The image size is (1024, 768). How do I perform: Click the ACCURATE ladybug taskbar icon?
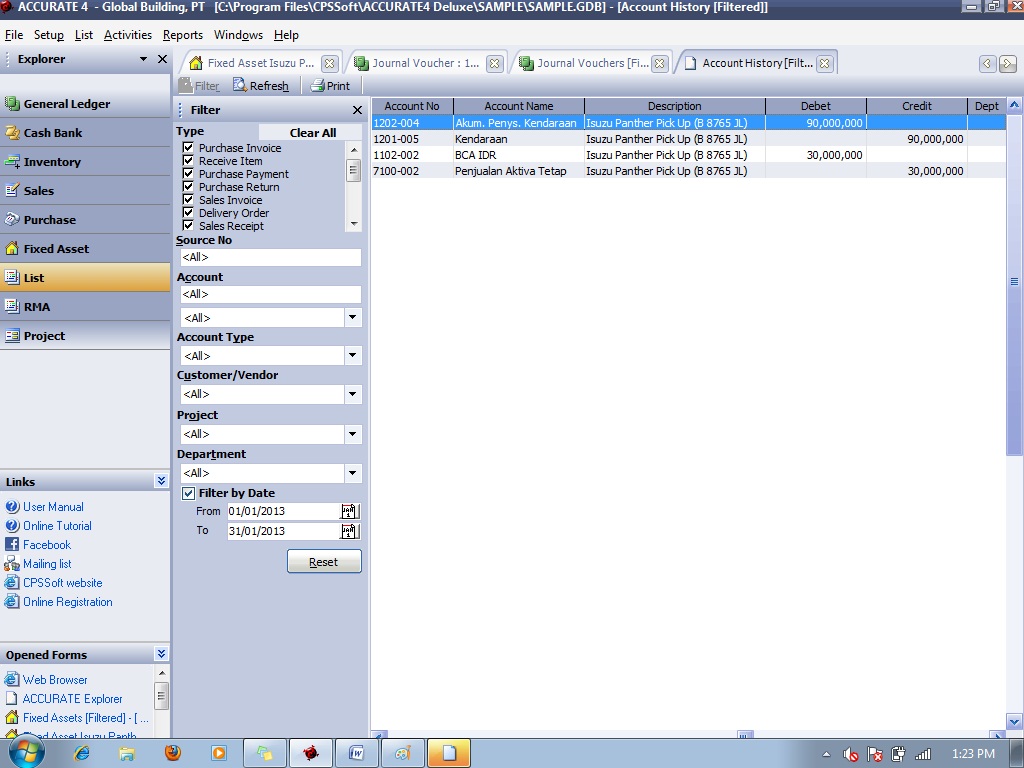[311, 754]
